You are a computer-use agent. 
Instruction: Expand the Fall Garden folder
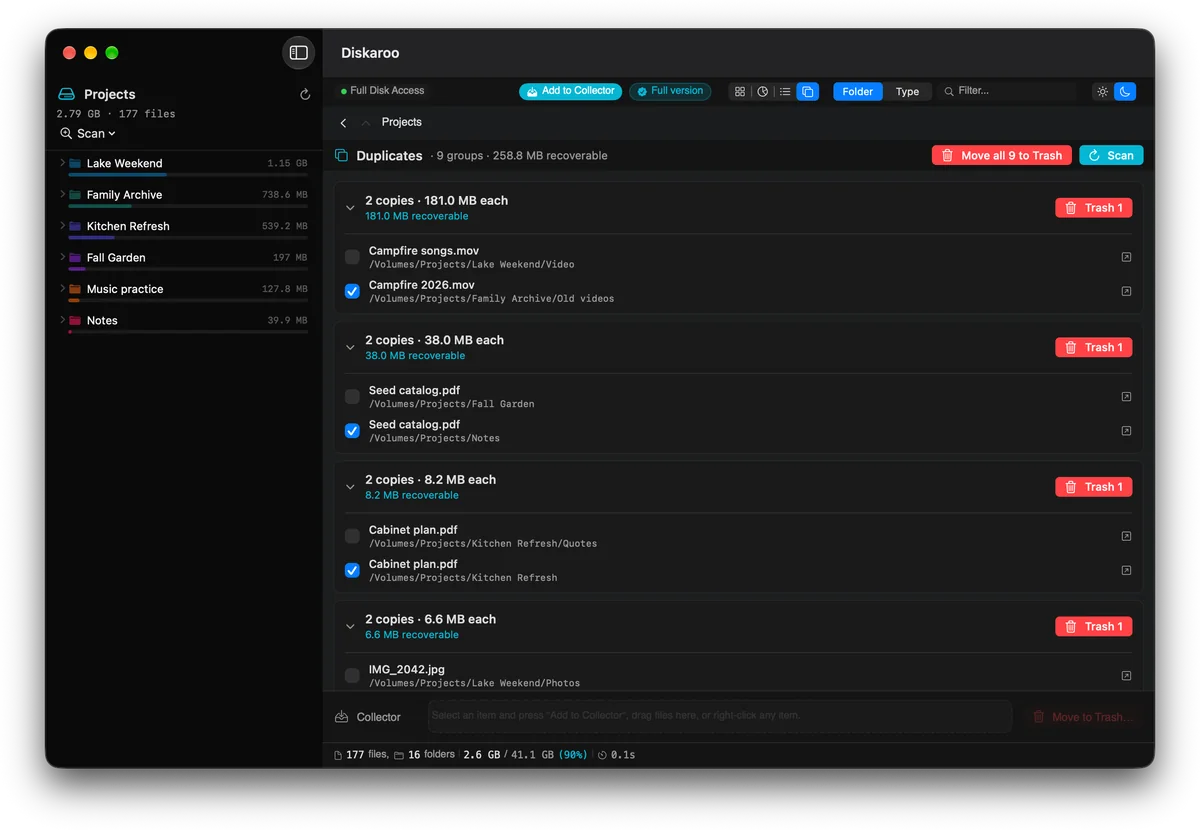tap(62, 258)
